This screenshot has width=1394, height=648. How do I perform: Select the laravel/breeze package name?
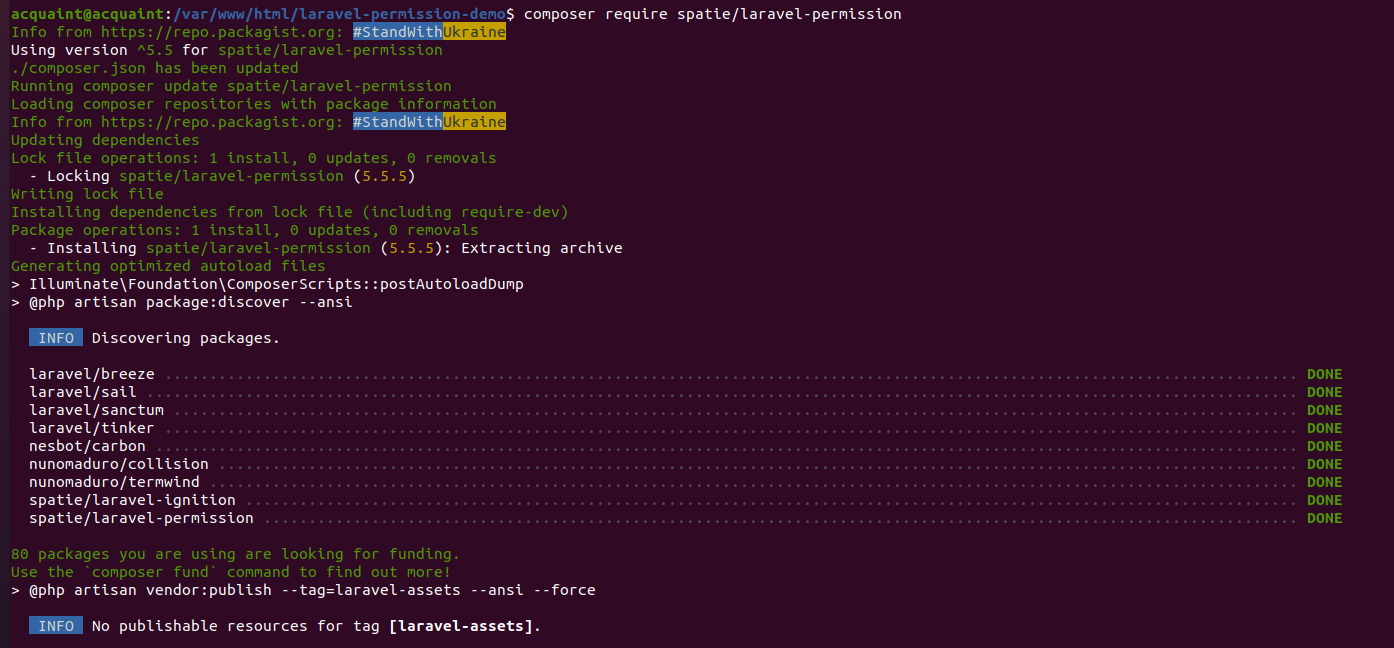[92, 374]
